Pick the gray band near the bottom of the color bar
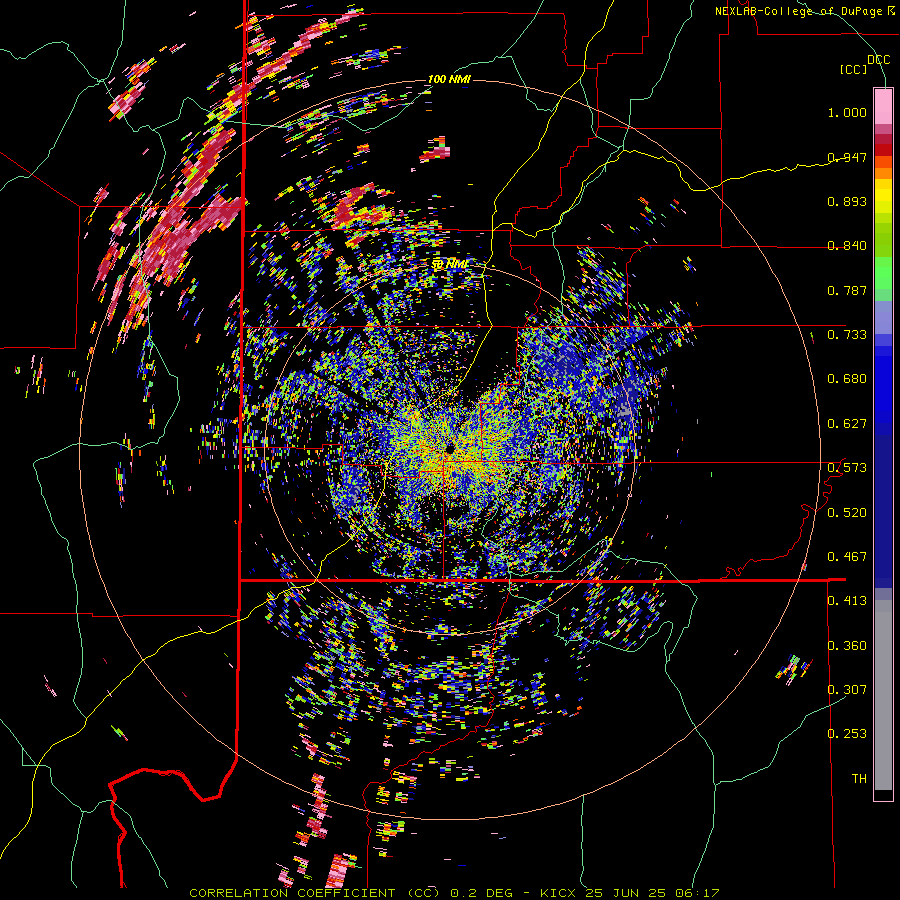 883,695
